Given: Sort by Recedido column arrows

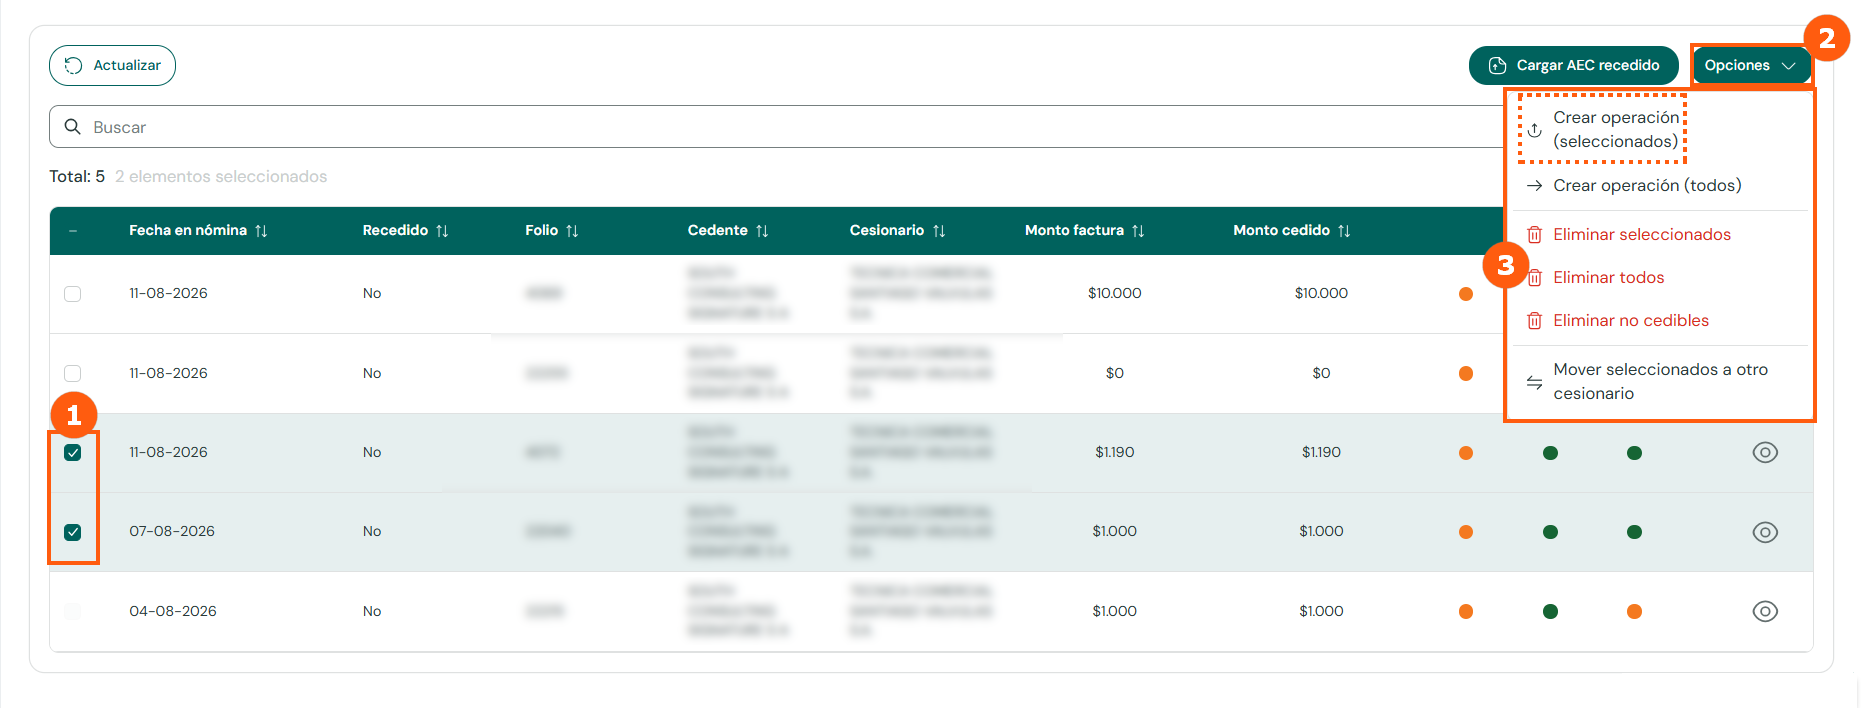Looking at the screenshot, I should 442,231.
